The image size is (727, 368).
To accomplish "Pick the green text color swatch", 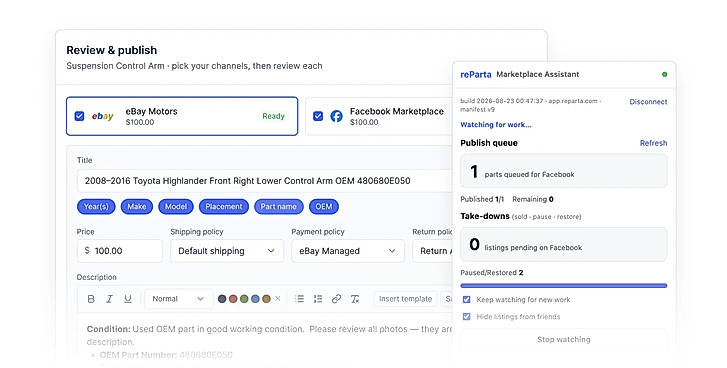I will click(244, 299).
